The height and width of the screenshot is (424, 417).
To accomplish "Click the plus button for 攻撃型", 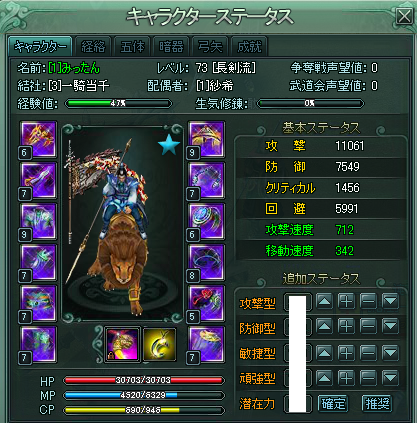I will tap(346, 302).
